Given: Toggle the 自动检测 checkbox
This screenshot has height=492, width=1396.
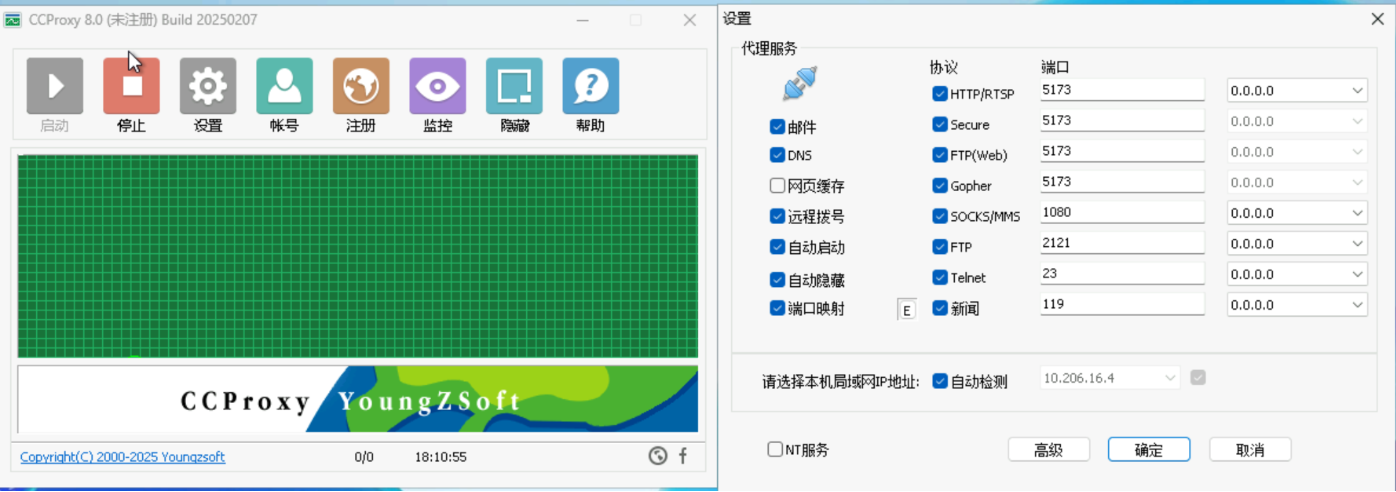Looking at the screenshot, I should point(940,381).
